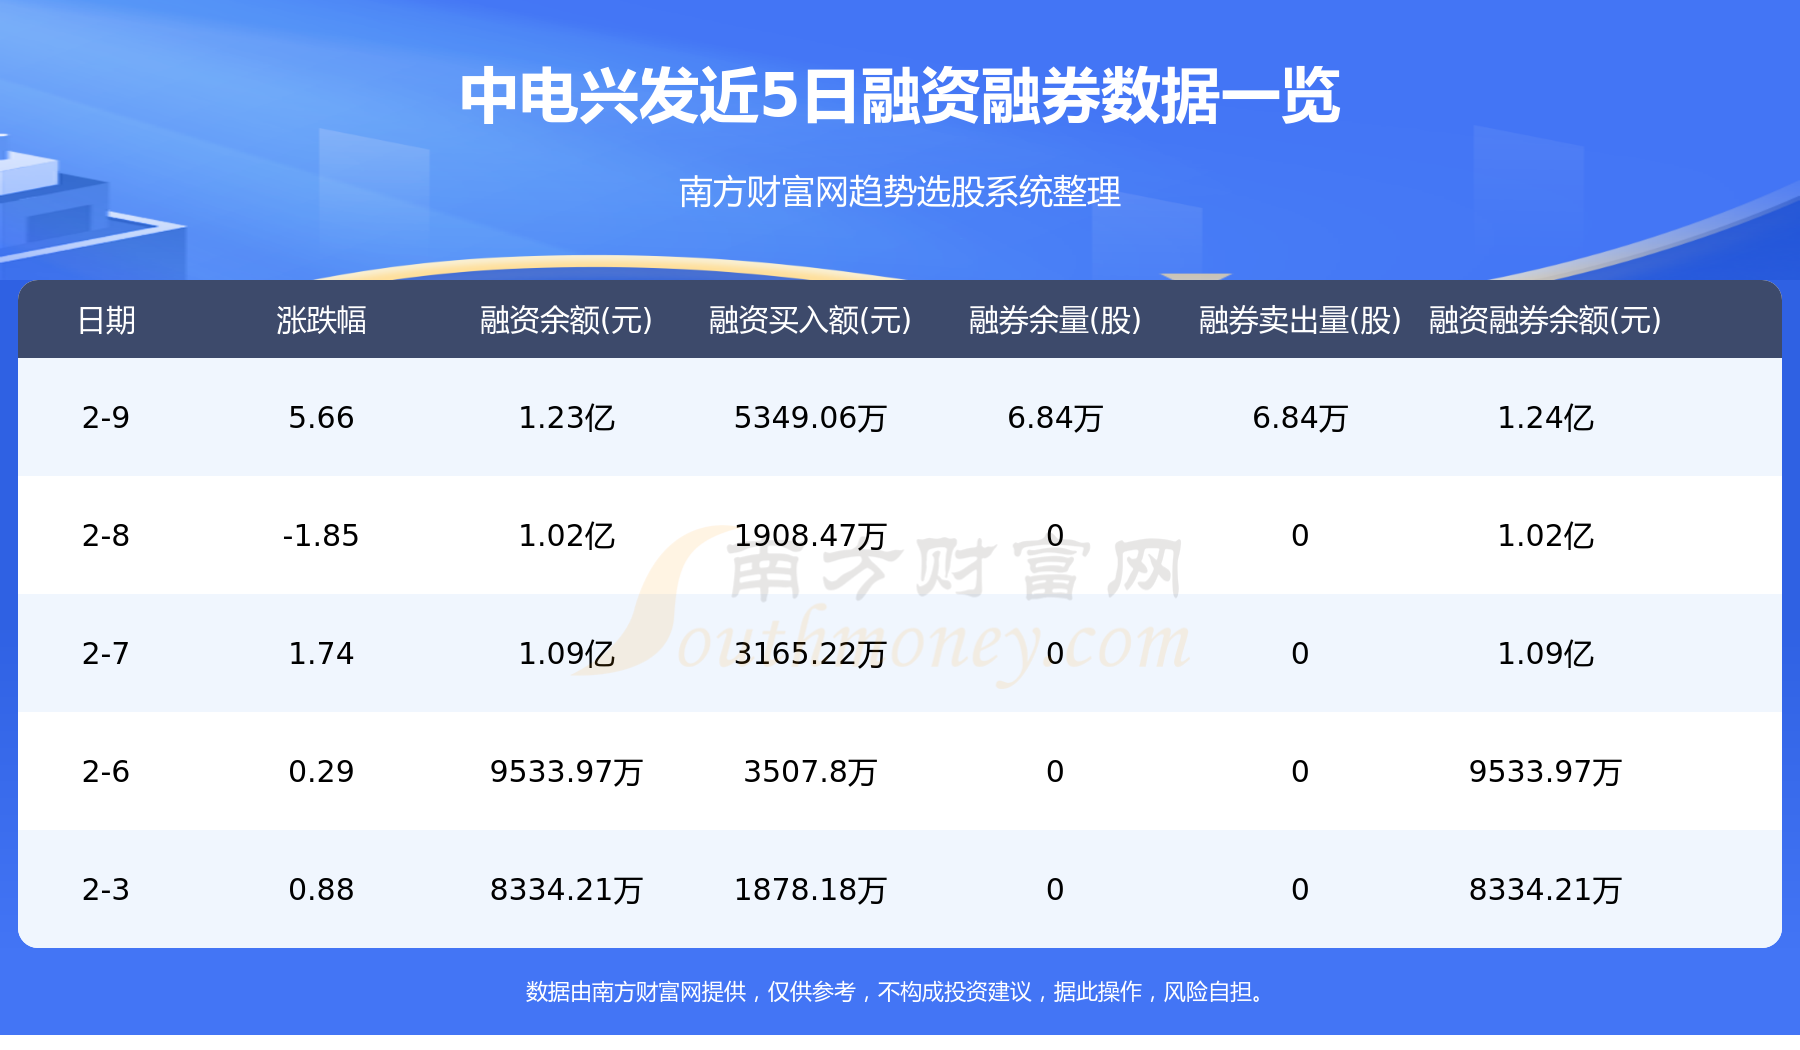
Task: Click the 1.74 change value
Action: click(x=321, y=653)
